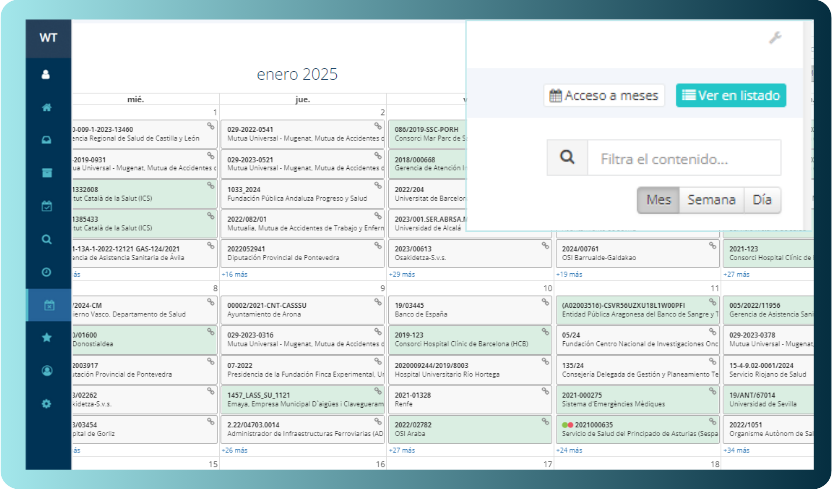Switch calendar to Semana view
Image resolution: width=833 pixels, height=490 pixels.
pyautogui.click(x=711, y=200)
